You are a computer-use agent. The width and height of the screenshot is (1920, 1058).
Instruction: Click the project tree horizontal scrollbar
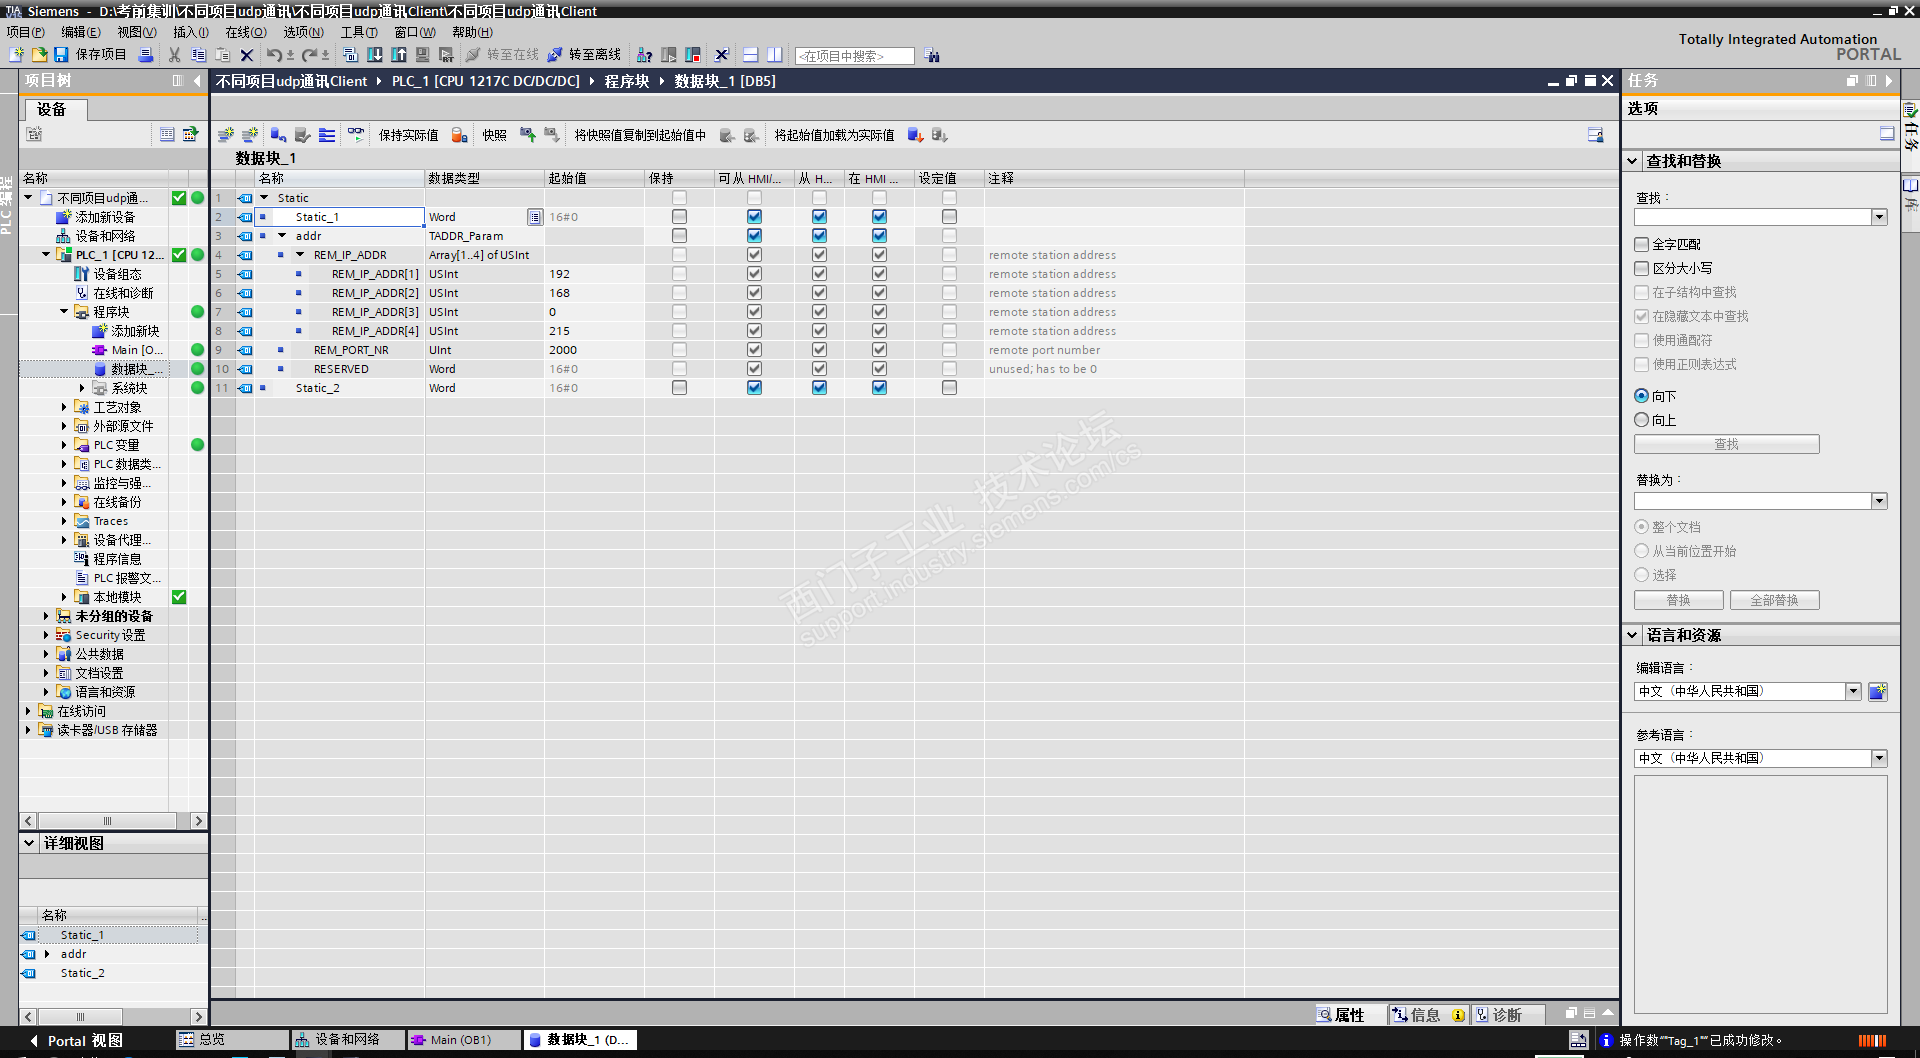[108, 821]
